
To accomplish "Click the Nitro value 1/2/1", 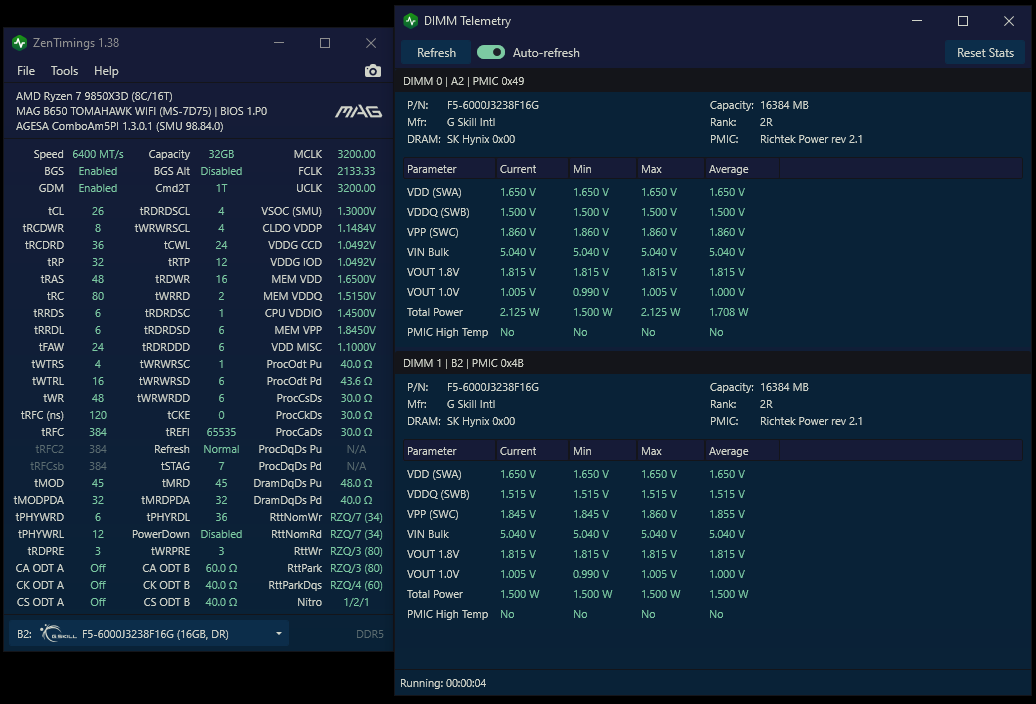I will point(356,602).
